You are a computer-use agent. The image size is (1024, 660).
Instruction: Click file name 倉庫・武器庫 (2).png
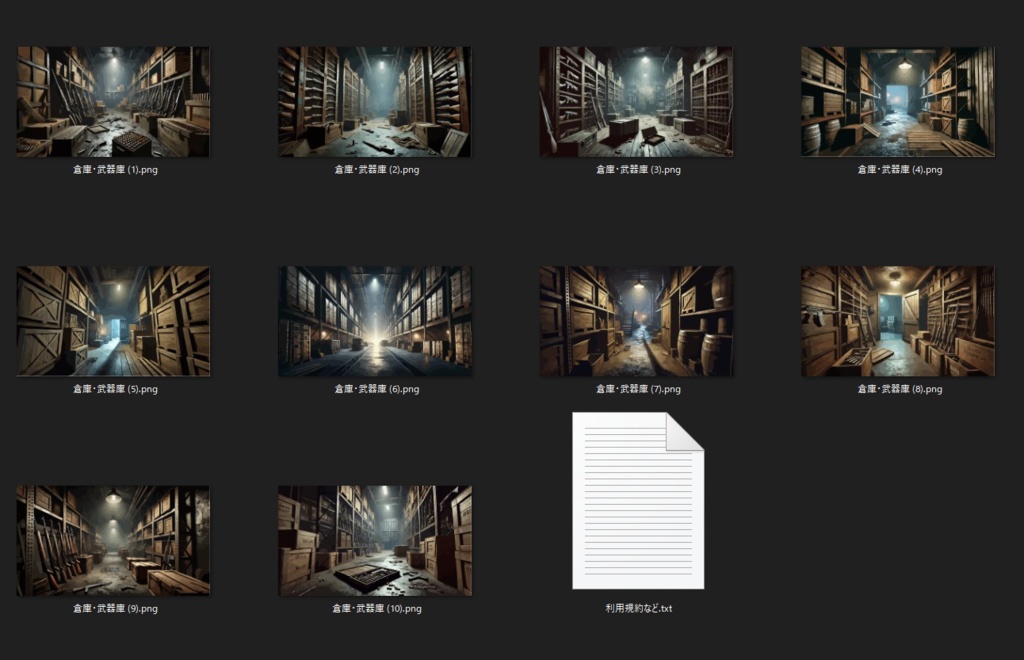pos(377,170)
